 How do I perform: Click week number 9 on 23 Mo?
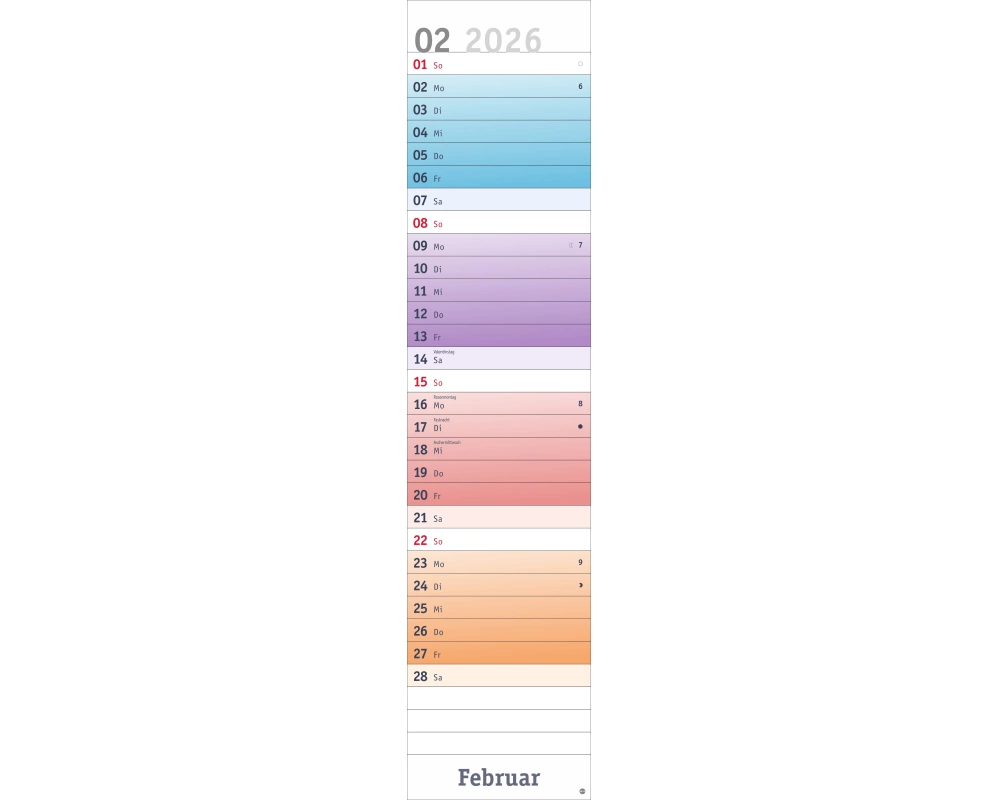[x=580, y=563]
